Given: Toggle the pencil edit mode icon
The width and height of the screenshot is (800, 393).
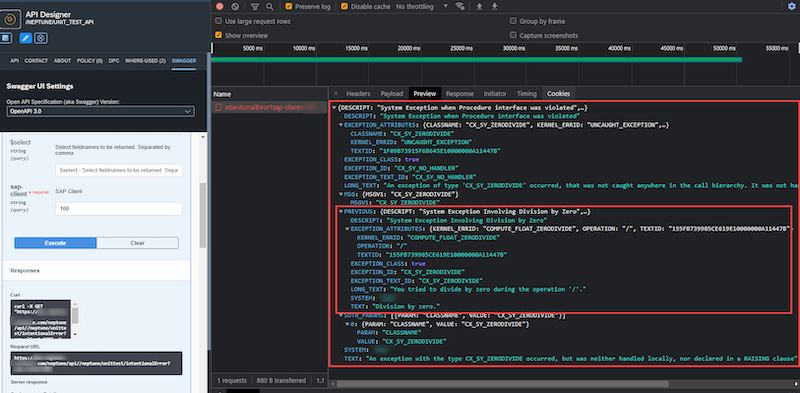Looking at the screenshot, I should pyautogui.click(x=26, y=38).
